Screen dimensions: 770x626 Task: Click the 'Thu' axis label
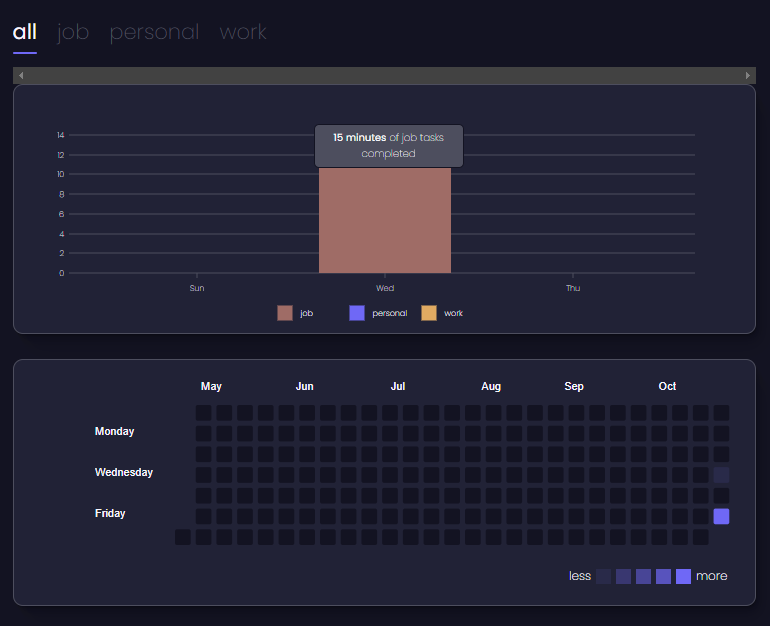point(573,288)
